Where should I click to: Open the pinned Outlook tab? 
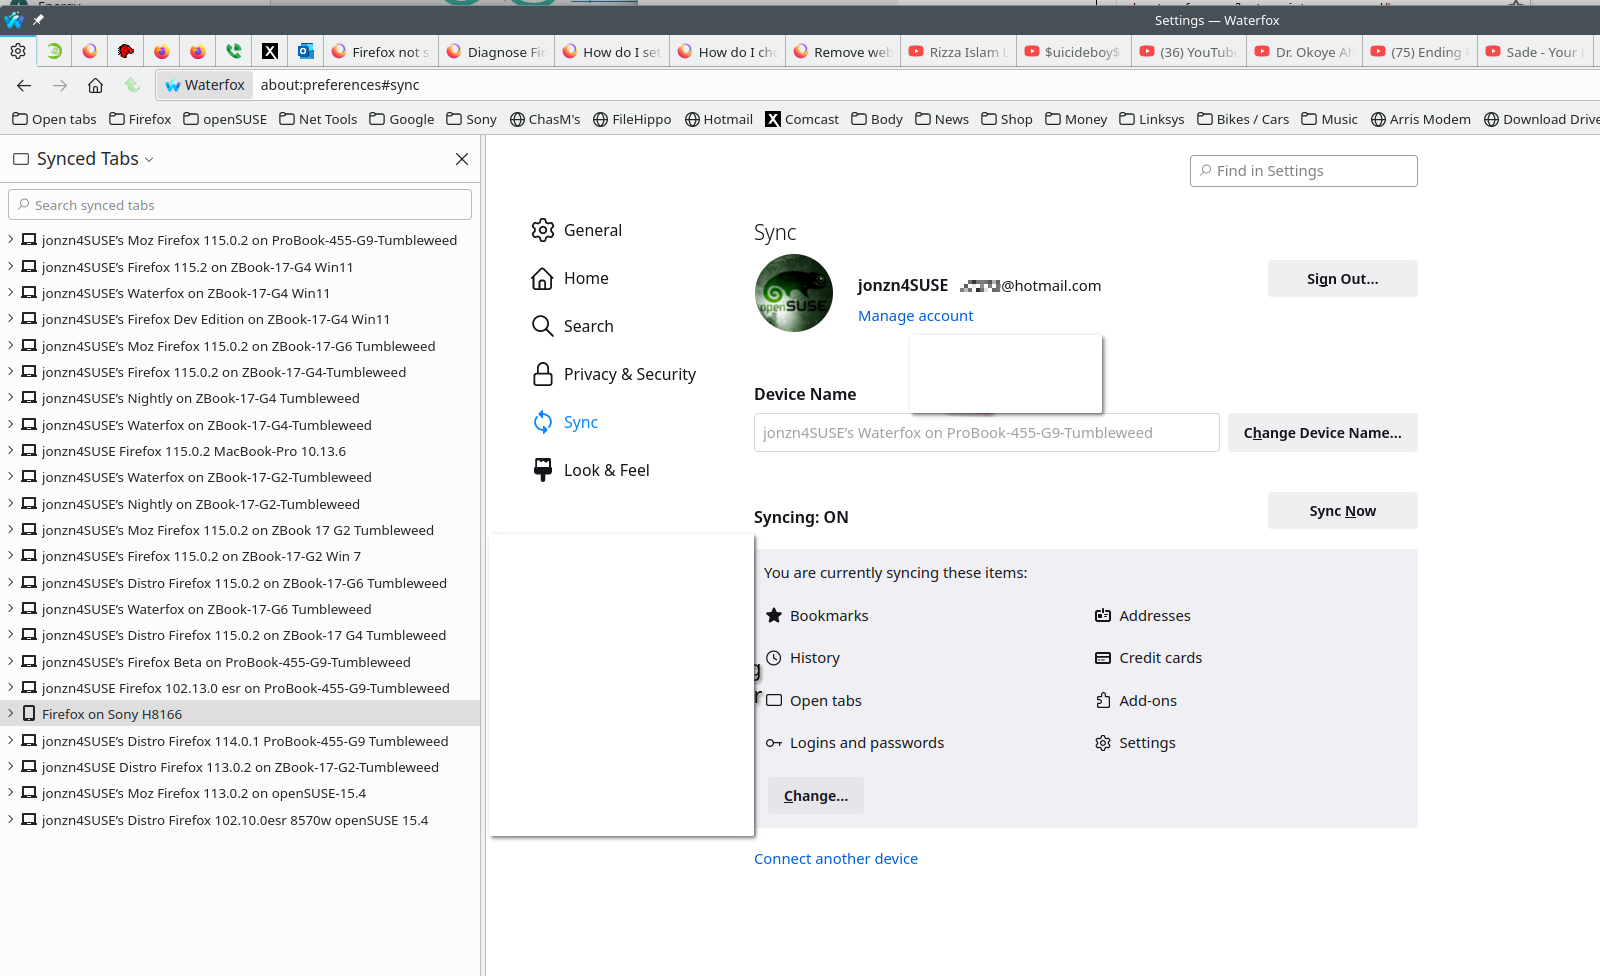coord(306,51)
